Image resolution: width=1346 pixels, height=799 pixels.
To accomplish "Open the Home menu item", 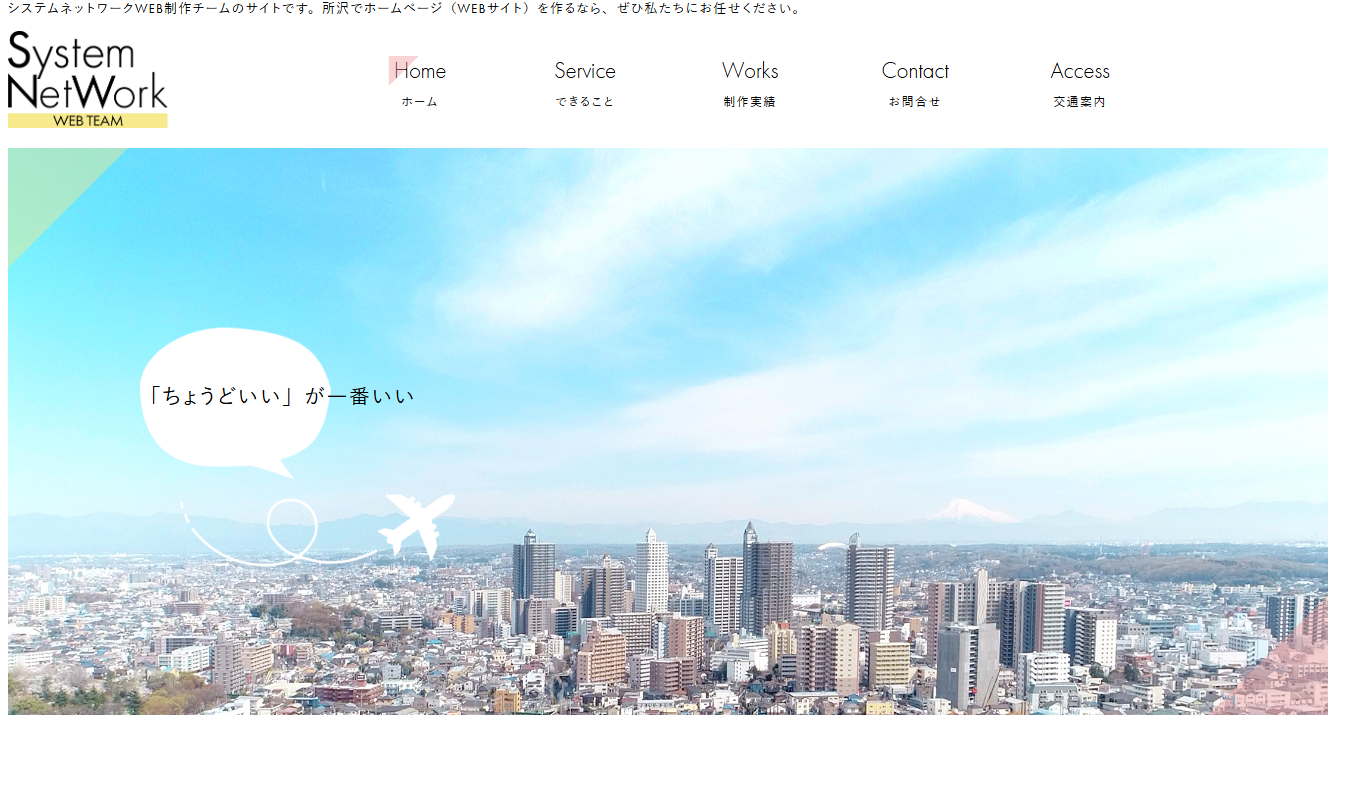I will coord(420,71).
